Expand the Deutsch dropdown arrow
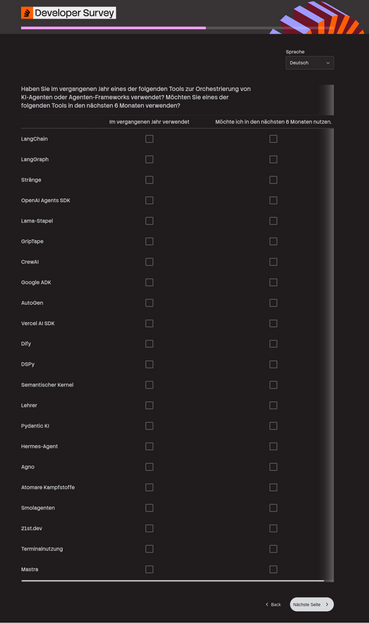The height and width of the screenshot is (623, 369). click(x=328, y=63)
